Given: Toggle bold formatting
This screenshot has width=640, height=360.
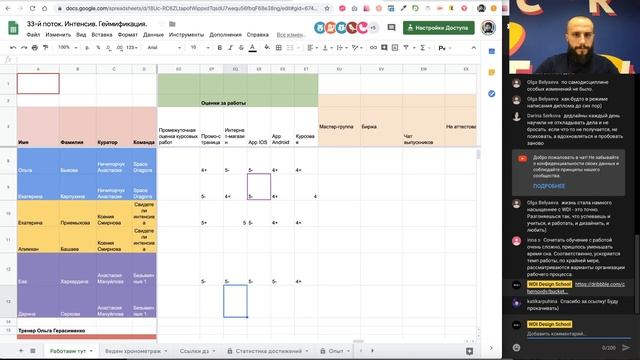Looking at the screenshot, I should point(220,48).
